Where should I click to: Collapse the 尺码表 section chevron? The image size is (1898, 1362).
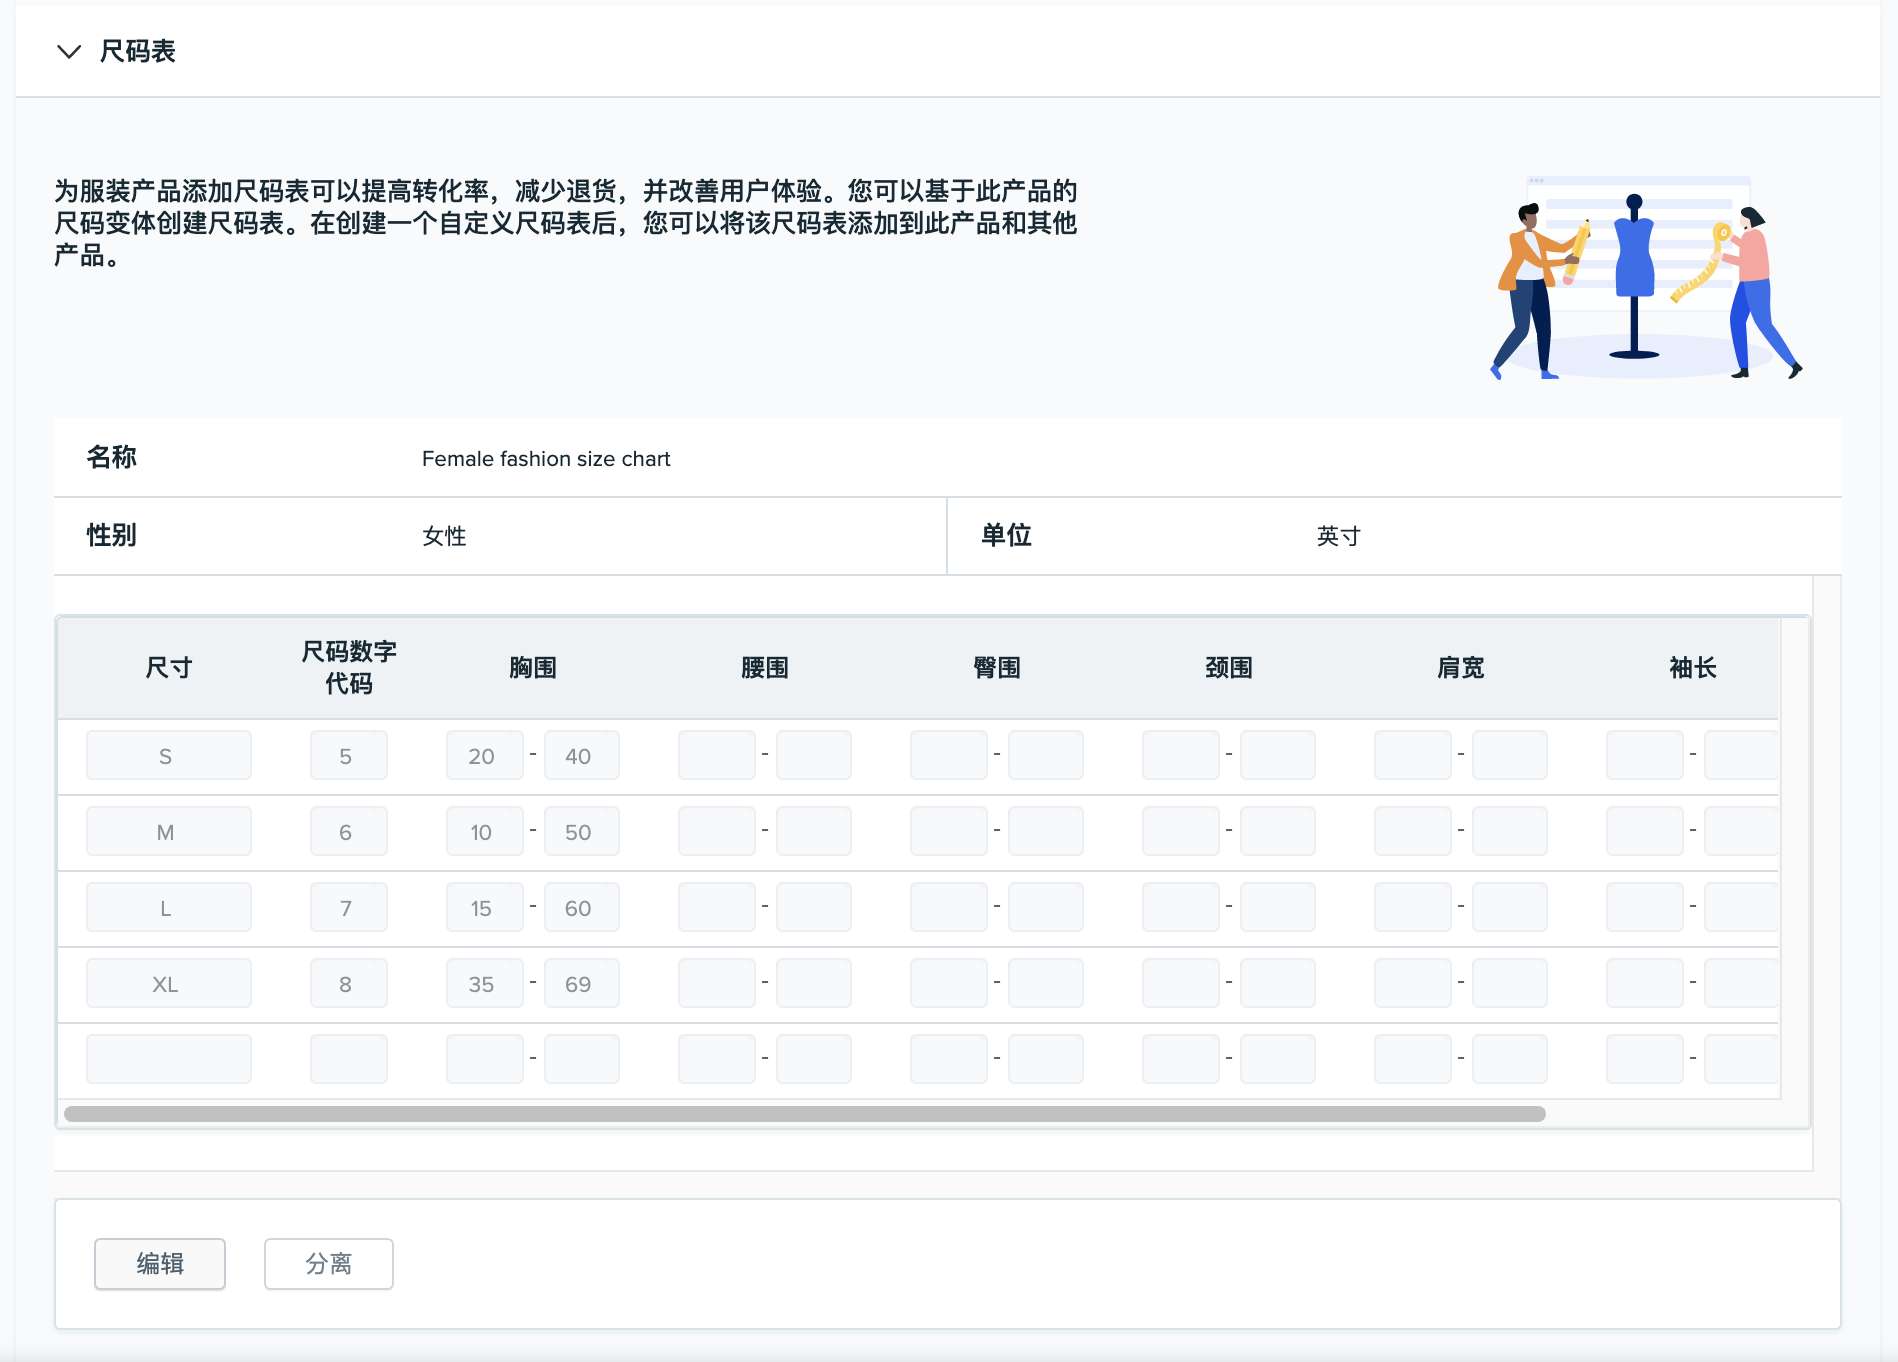(x=69, y=51)
